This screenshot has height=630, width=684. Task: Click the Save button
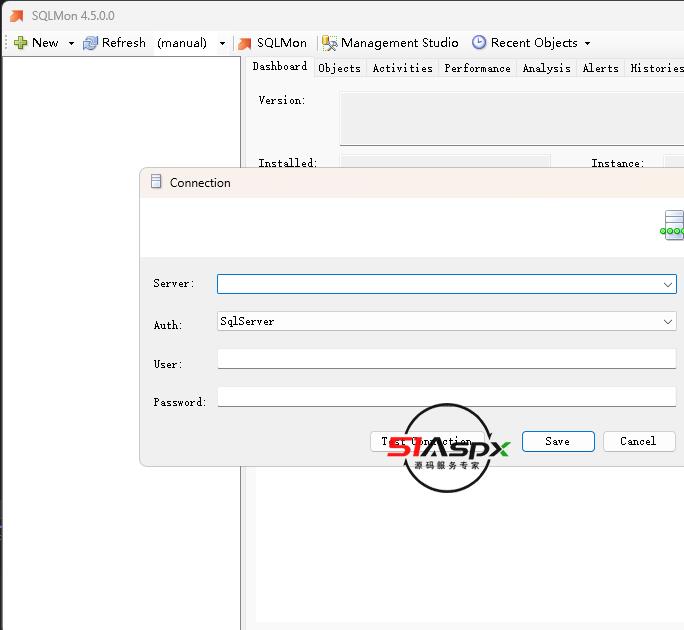tap(558, 441)
